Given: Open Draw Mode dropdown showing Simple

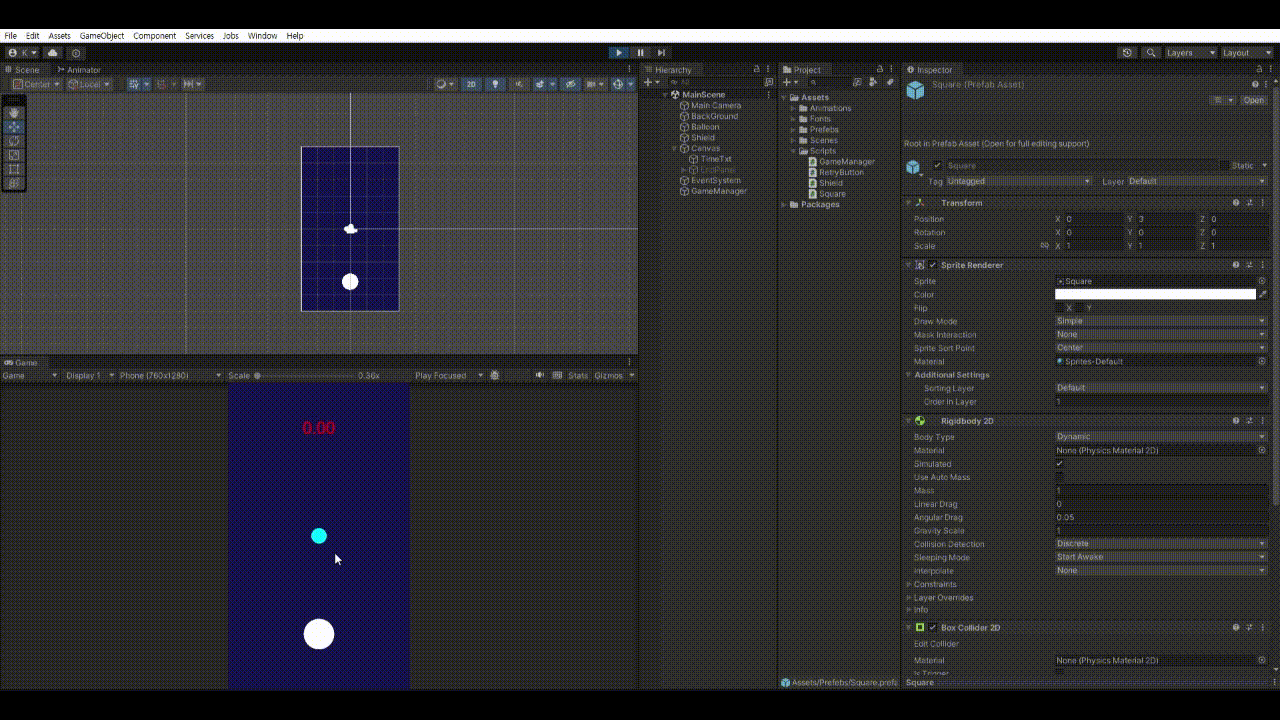Looking at the screenshot, I should (x=1161, y=321).
